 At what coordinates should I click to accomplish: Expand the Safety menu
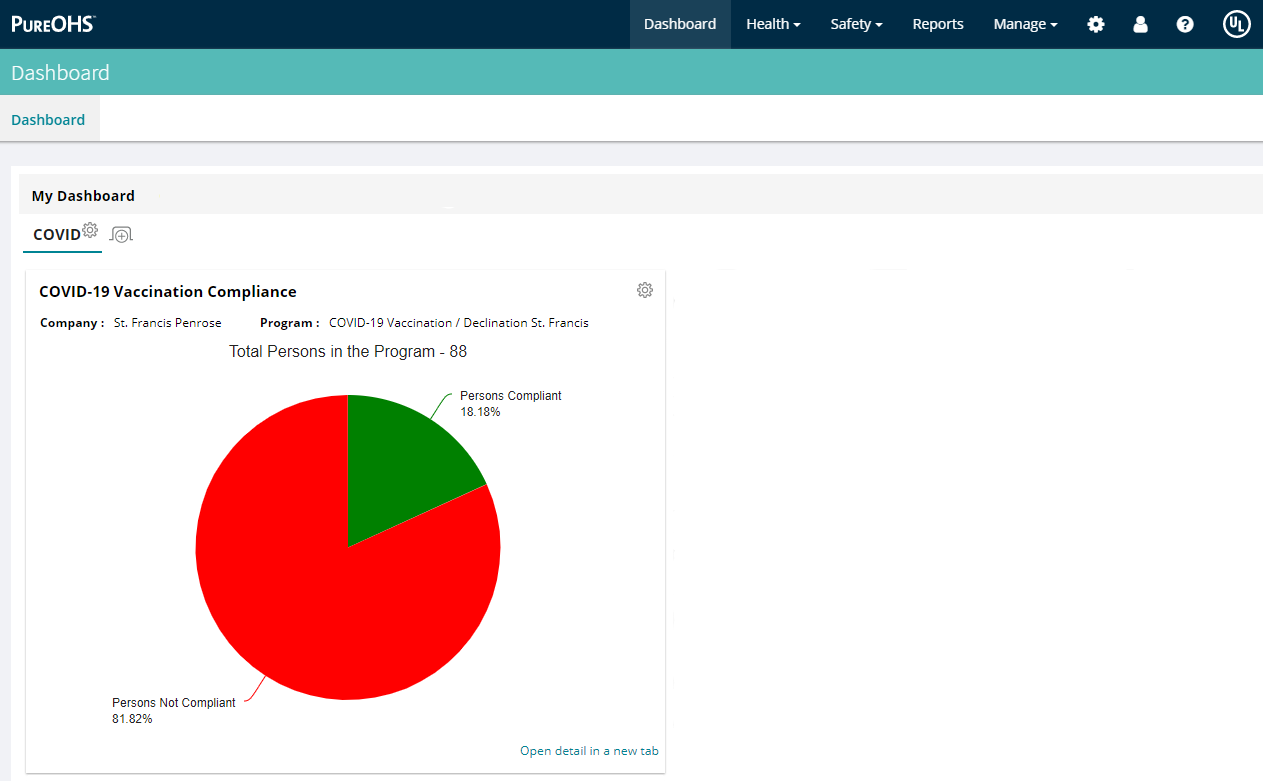(856, 24)
